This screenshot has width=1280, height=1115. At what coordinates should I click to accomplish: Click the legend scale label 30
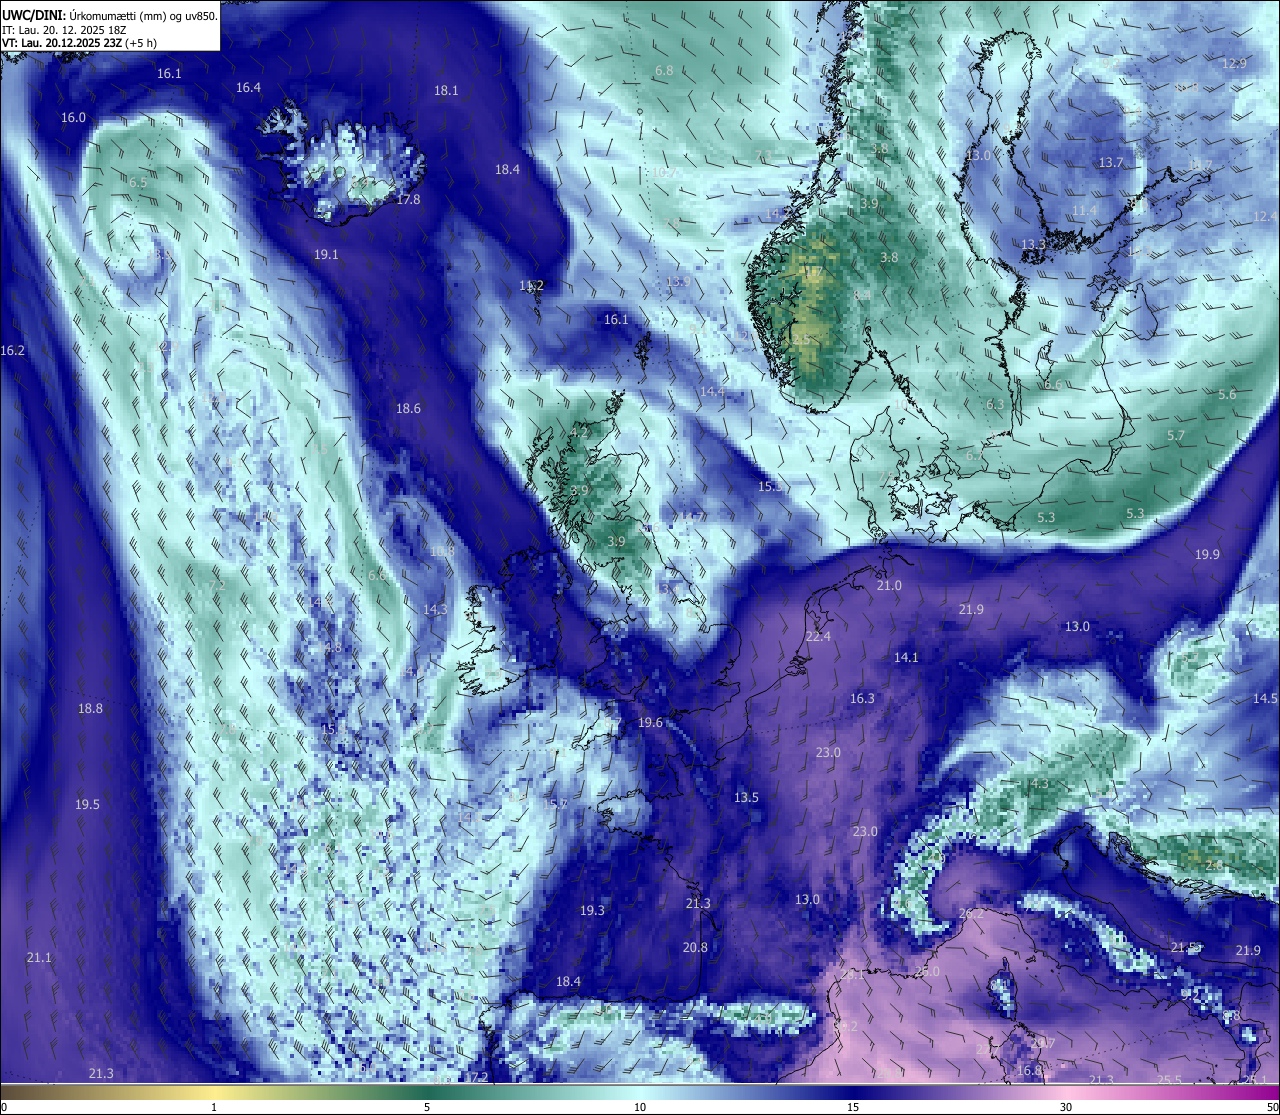tap(1066, 1107)
